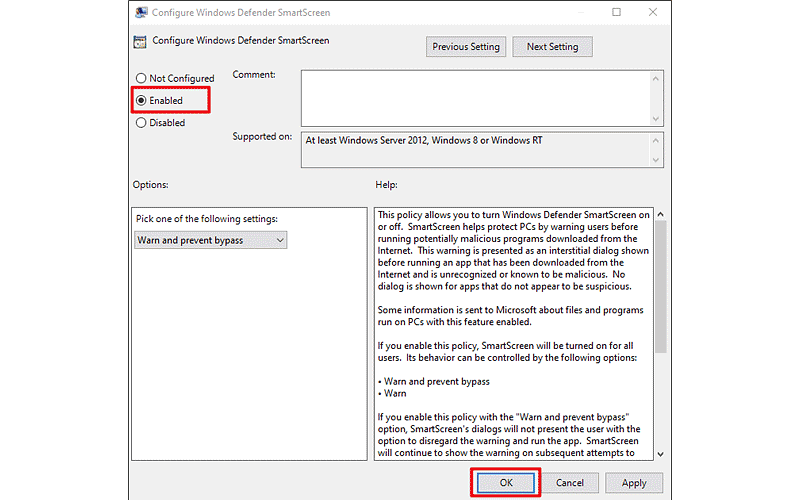The image size is (800, 500).
Task: Maximize the Configure Windows Defender SmartScreen window
Action: [x=616, y=12]
